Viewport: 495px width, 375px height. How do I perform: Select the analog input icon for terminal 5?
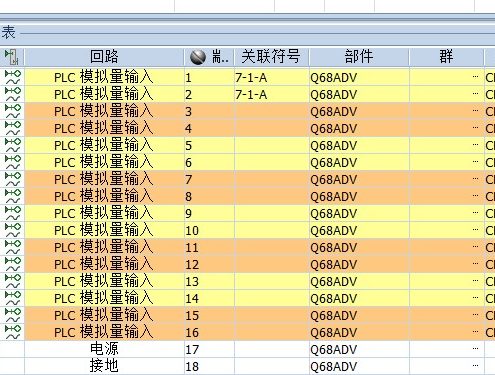point(13,145)
